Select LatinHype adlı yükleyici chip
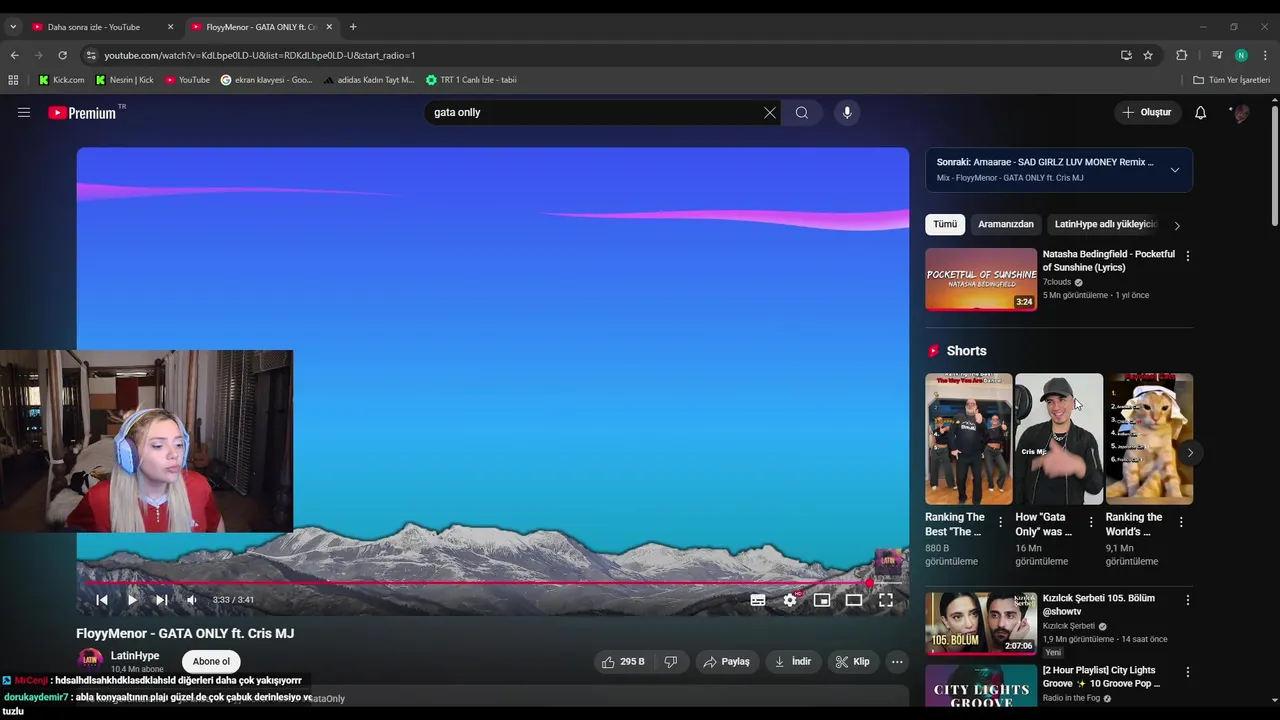Viewport: 1280px width, 720px height. [1105, 225]
